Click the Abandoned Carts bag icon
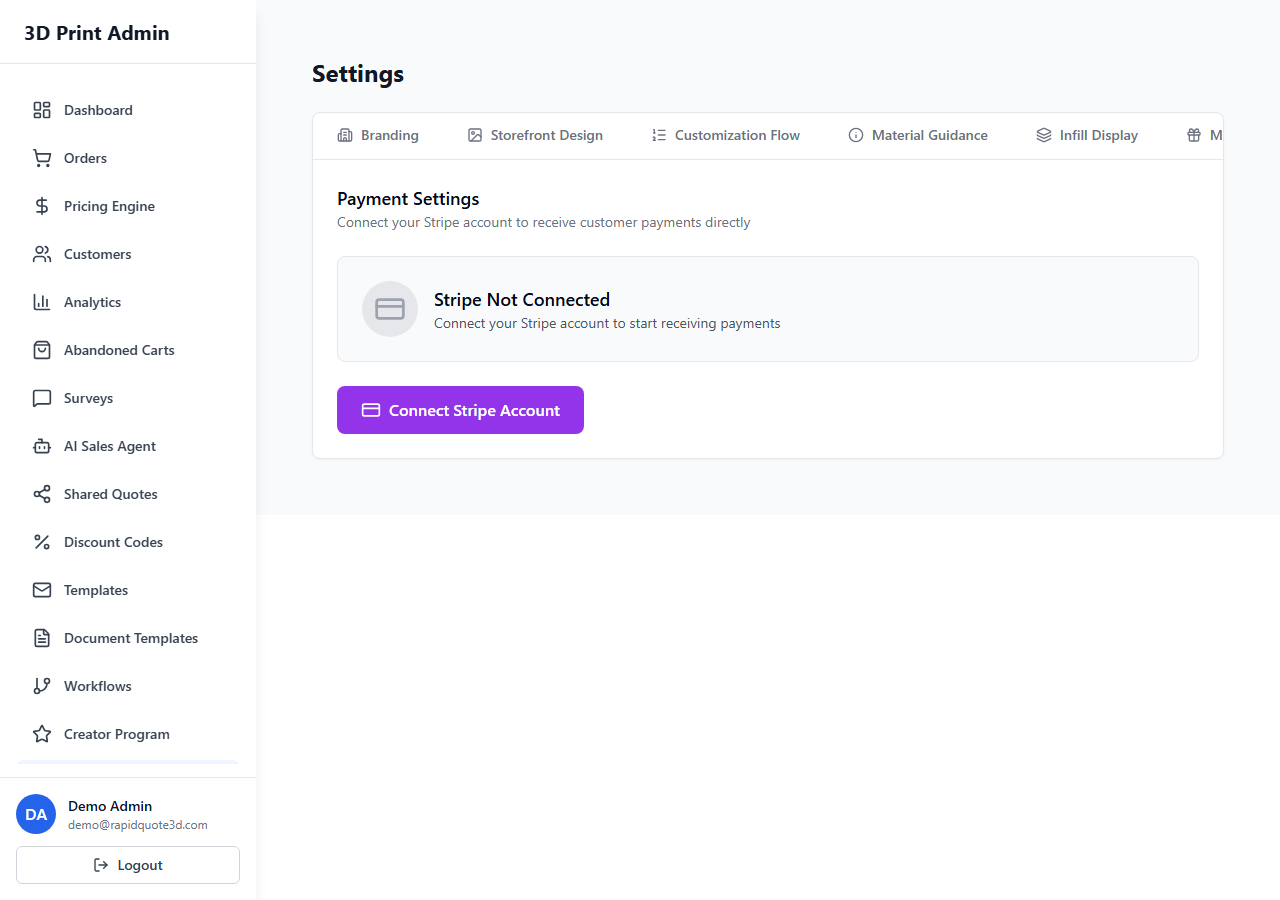The image size is (1280, 900). point(42,350)
